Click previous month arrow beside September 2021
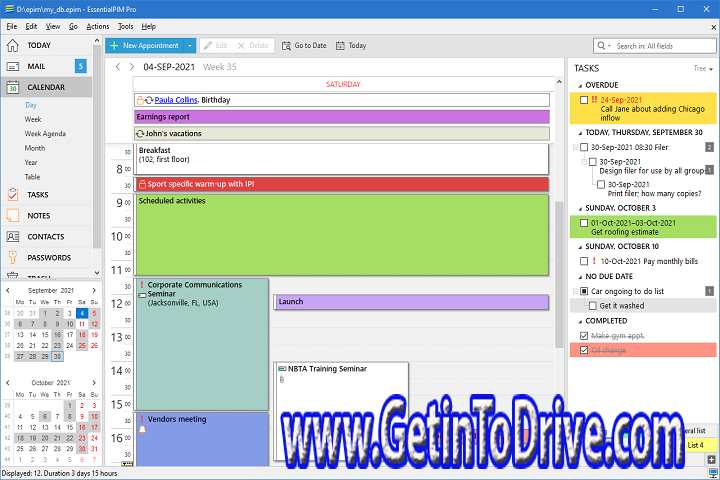The image size is (720, 480). coord(8,290)
